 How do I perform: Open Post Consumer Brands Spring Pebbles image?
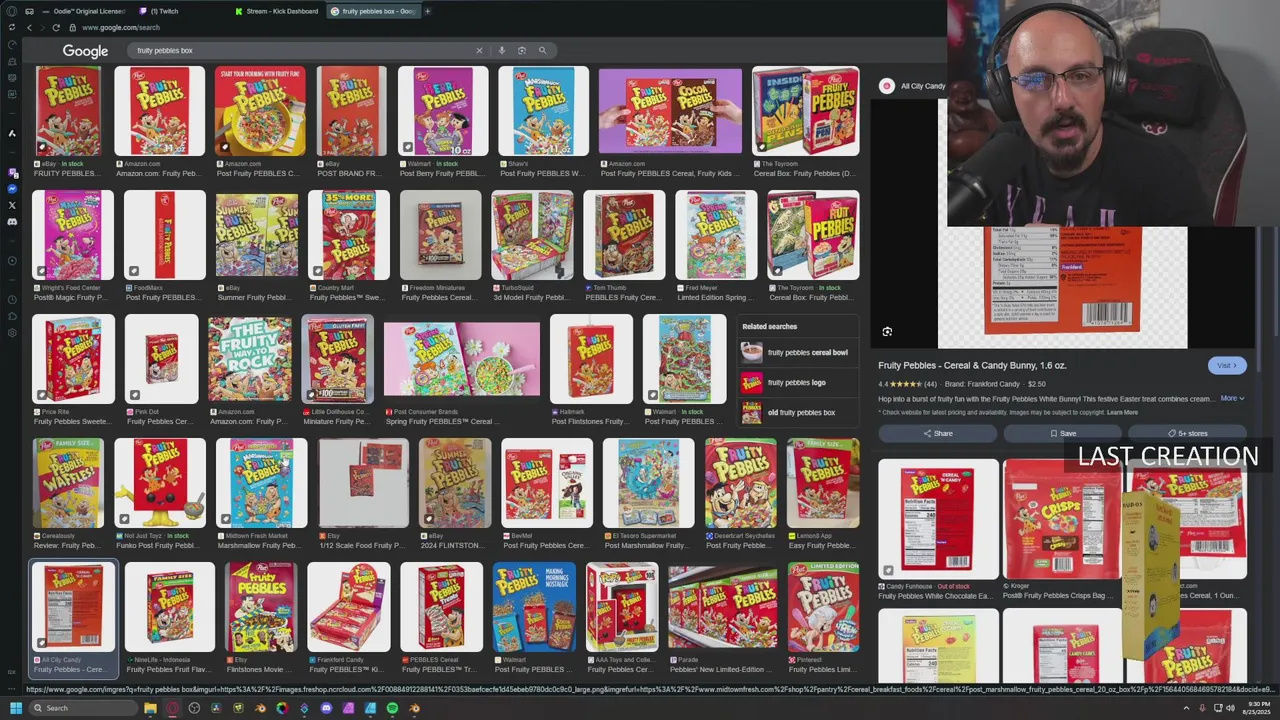coord(462,359)
